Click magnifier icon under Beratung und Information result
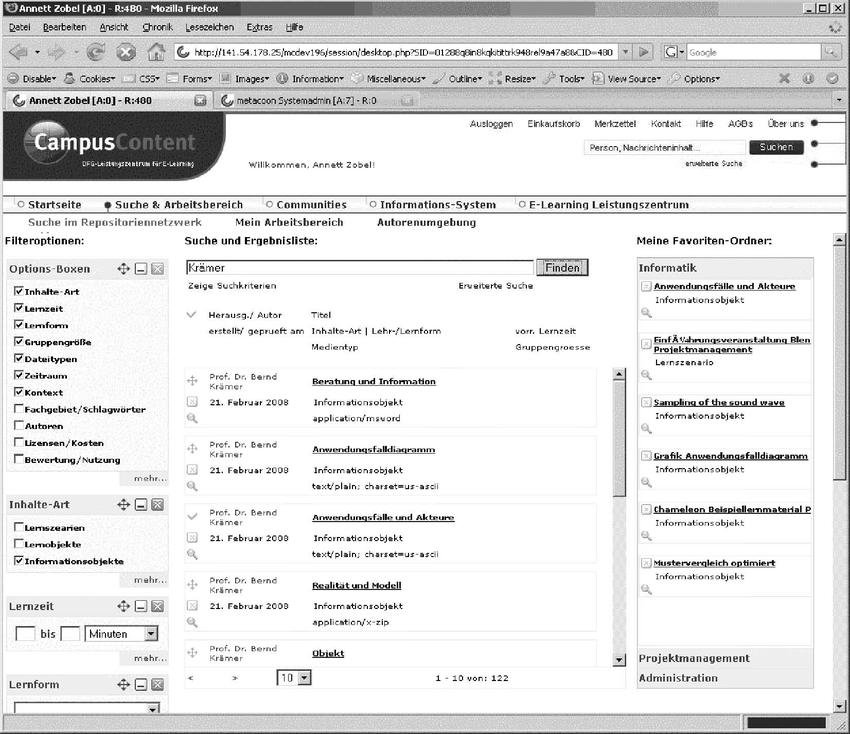This screenshot has height=734, width=850. (192, 418)
